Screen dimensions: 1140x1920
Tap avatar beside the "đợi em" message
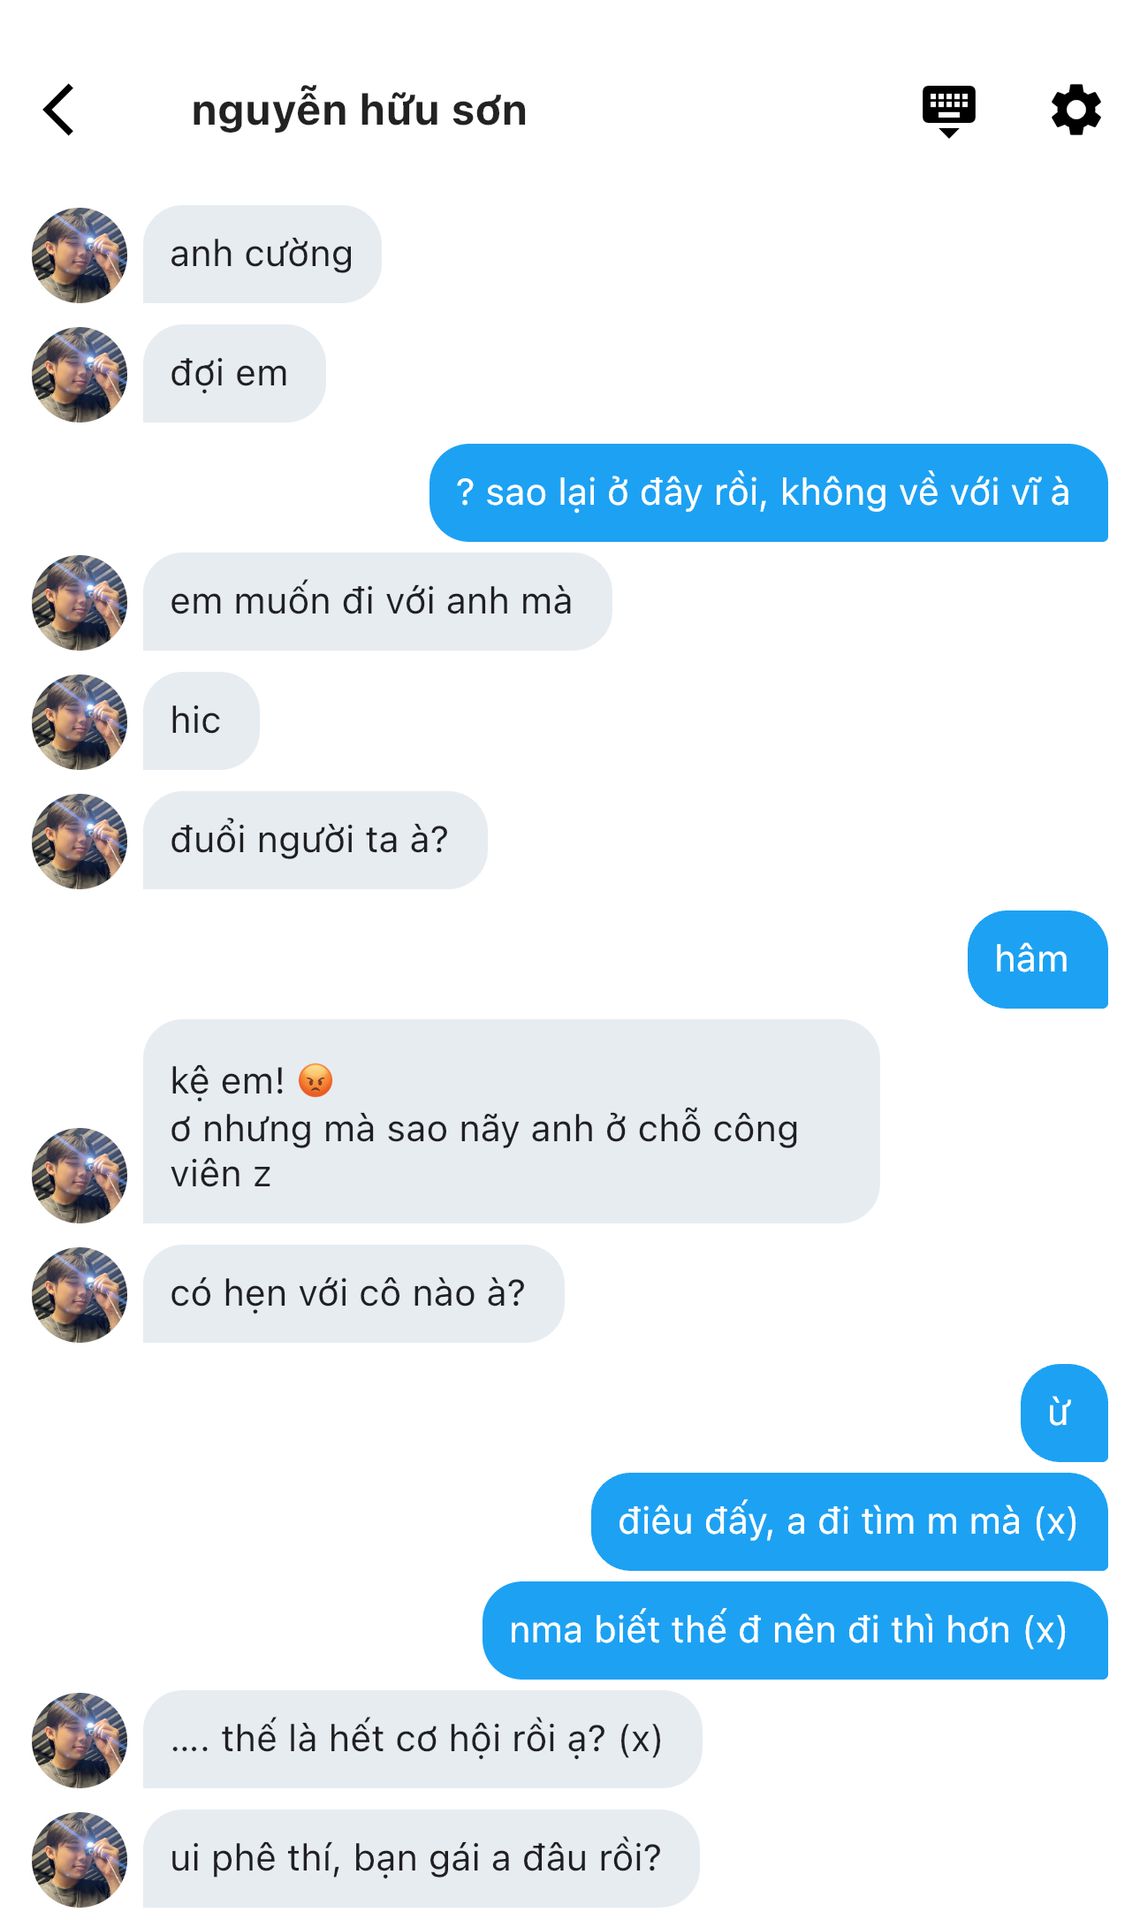80,374
